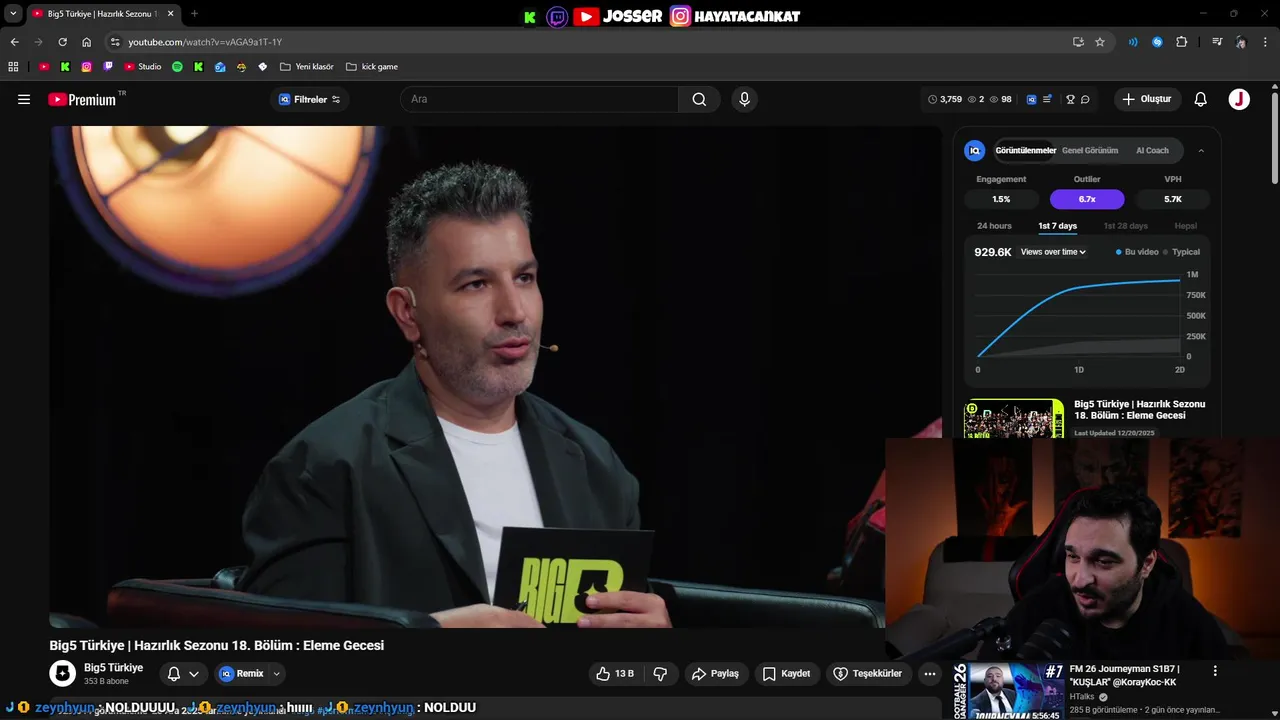1280x720 pixels.
Task: Reload the current page
Action: [63, 42]
